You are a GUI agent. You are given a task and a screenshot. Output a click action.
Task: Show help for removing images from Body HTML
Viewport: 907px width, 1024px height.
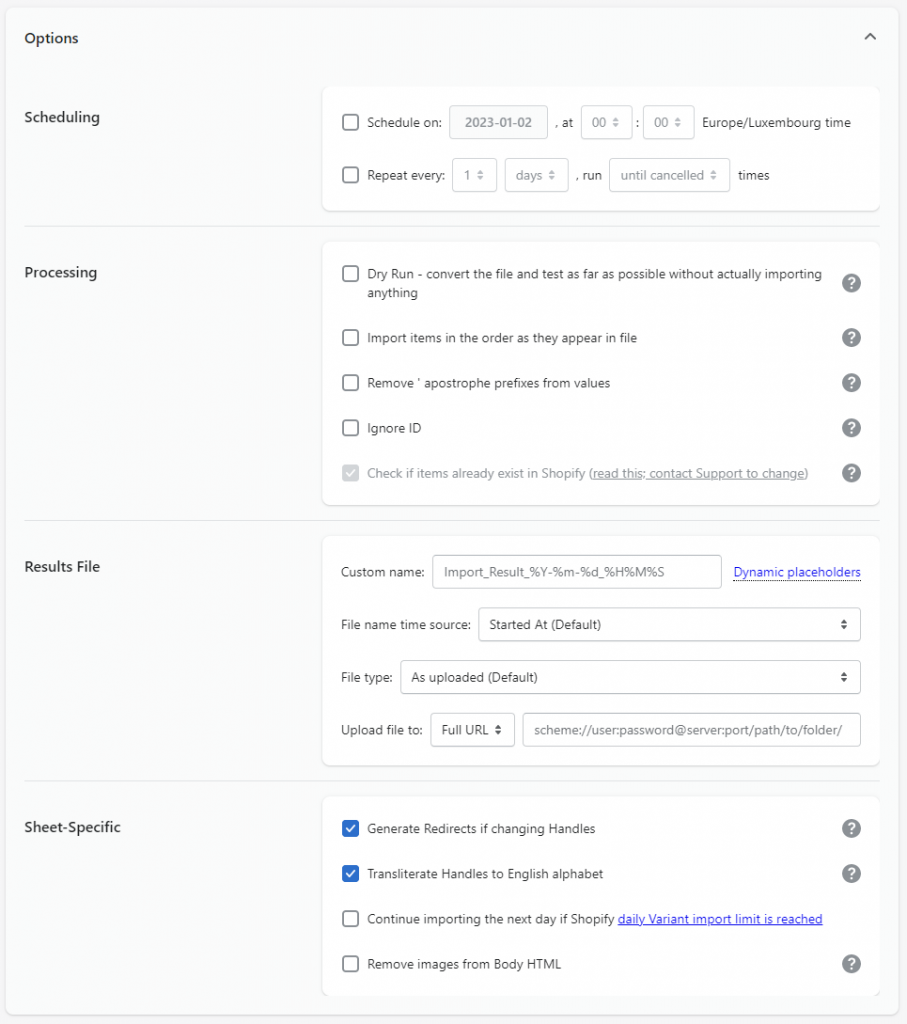(851, 964)
